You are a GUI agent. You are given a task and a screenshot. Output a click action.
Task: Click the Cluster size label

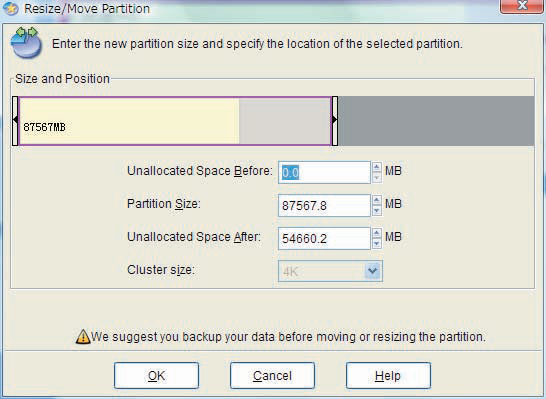click(x=161, y=270)
